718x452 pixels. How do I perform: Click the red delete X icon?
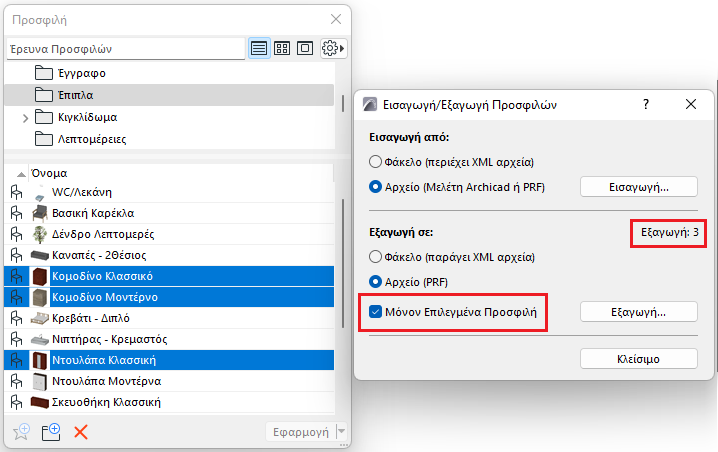(82, 432)
